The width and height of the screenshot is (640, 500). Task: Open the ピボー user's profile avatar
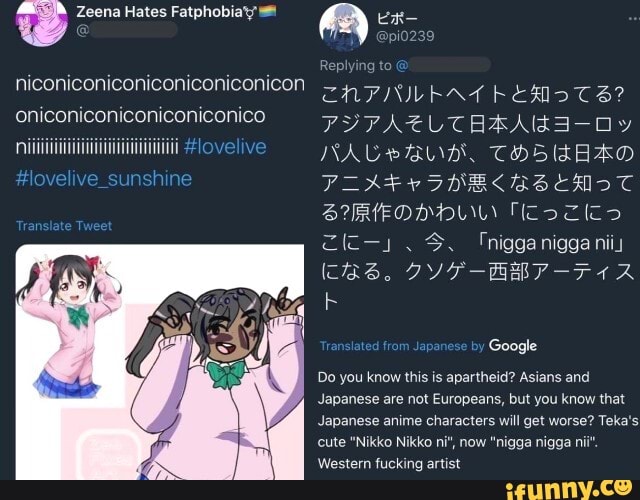pos(343,28)
